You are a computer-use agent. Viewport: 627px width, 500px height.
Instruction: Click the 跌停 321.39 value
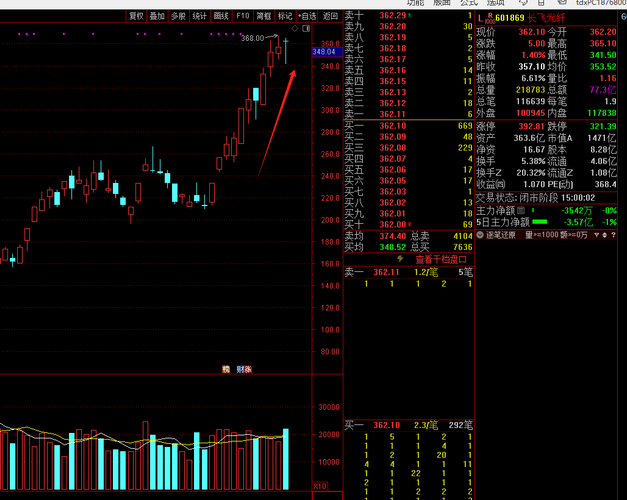603,127
